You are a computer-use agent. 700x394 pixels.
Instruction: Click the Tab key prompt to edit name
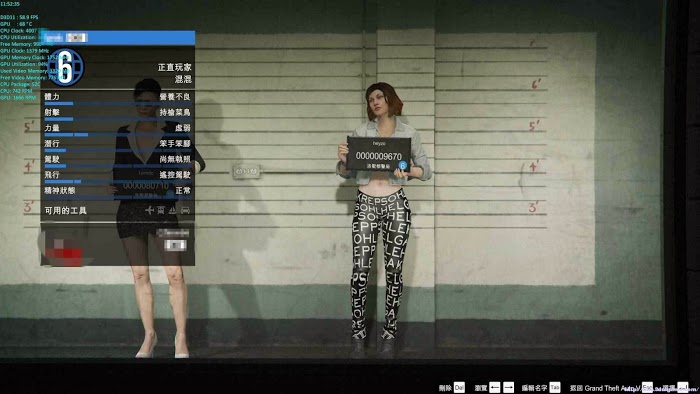tap(554, 387)
